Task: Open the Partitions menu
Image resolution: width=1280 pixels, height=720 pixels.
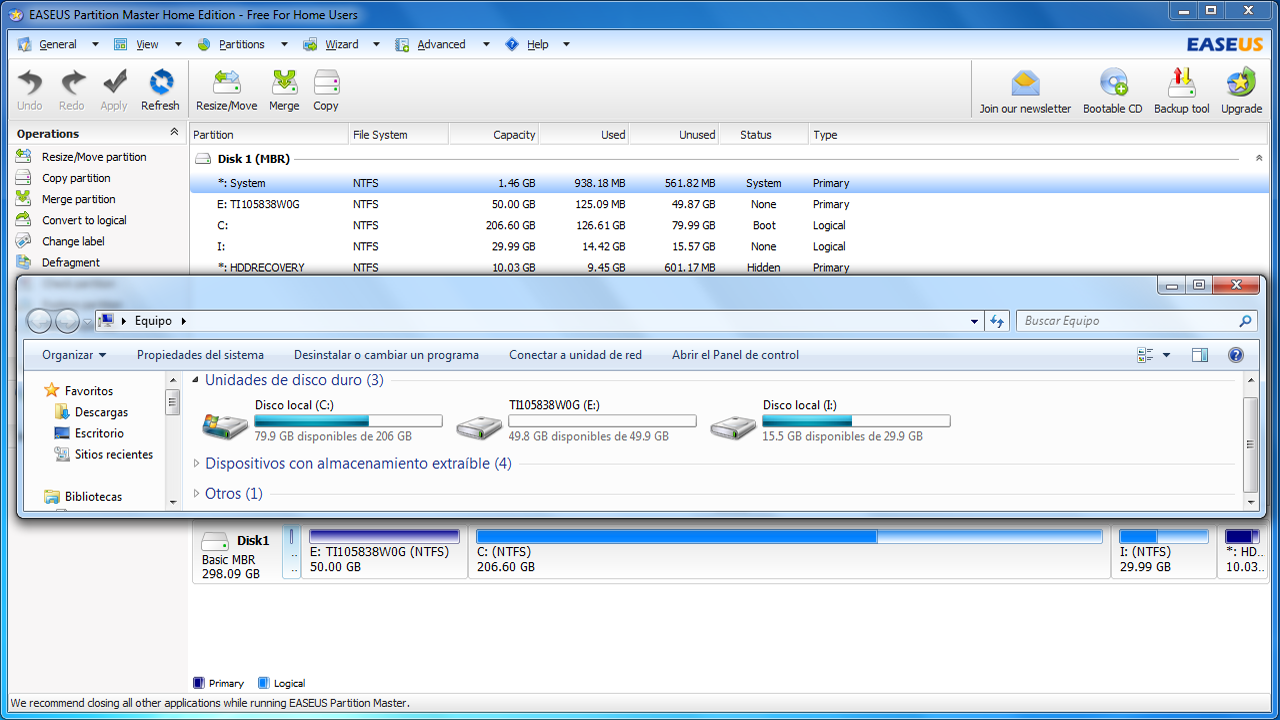Action: click(x=242, y=44)
